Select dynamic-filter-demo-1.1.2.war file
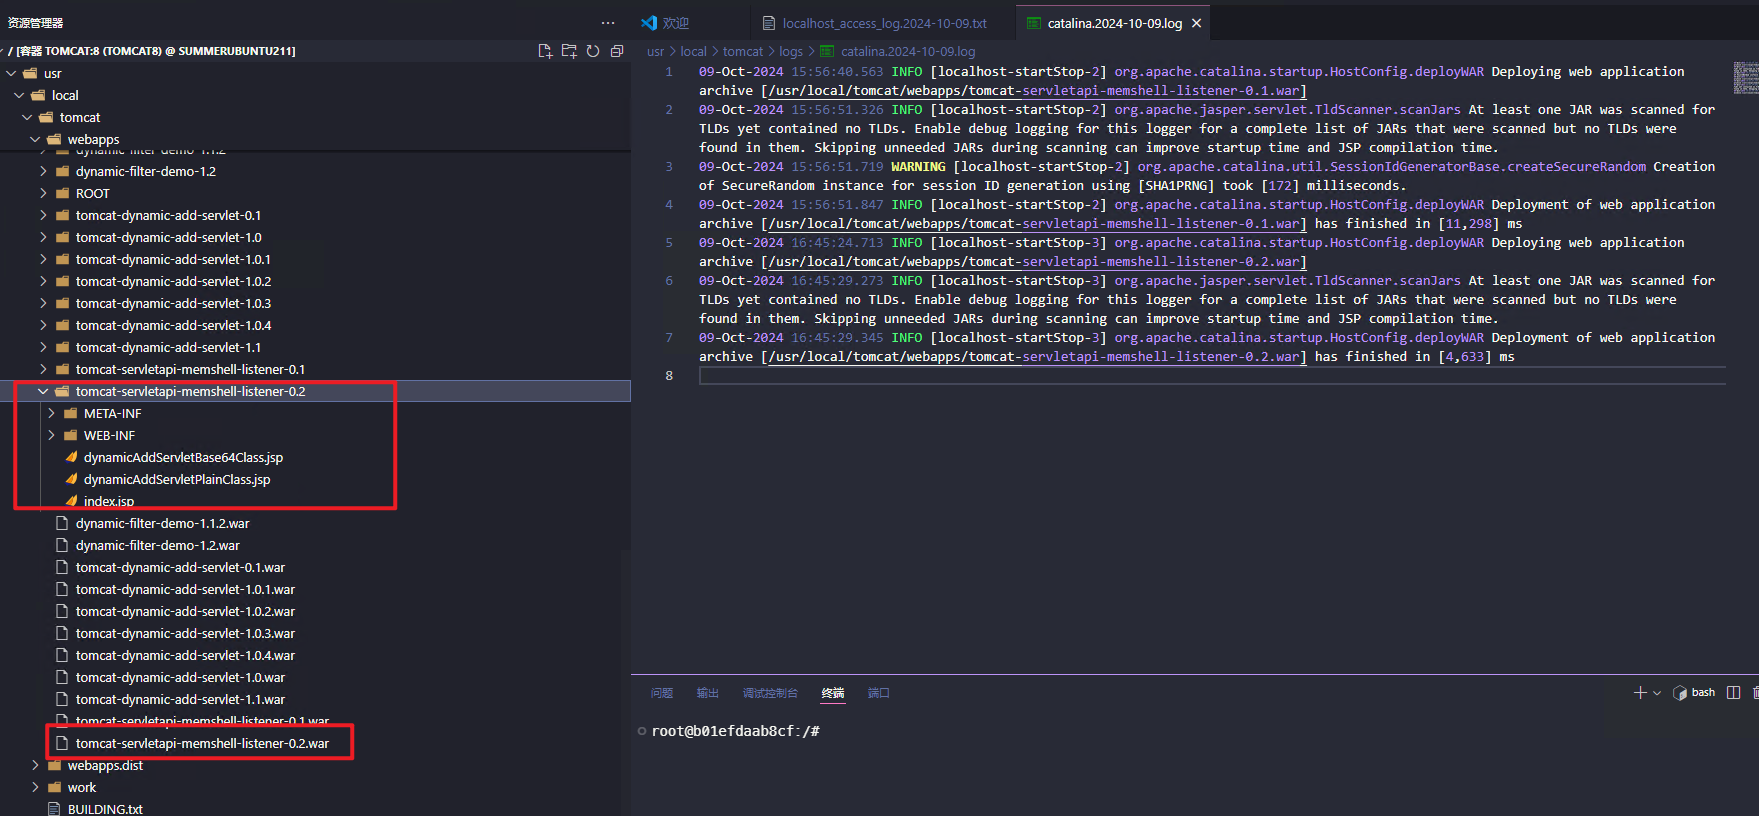Viewport: 1759px width, 816px height. point(162,523)
